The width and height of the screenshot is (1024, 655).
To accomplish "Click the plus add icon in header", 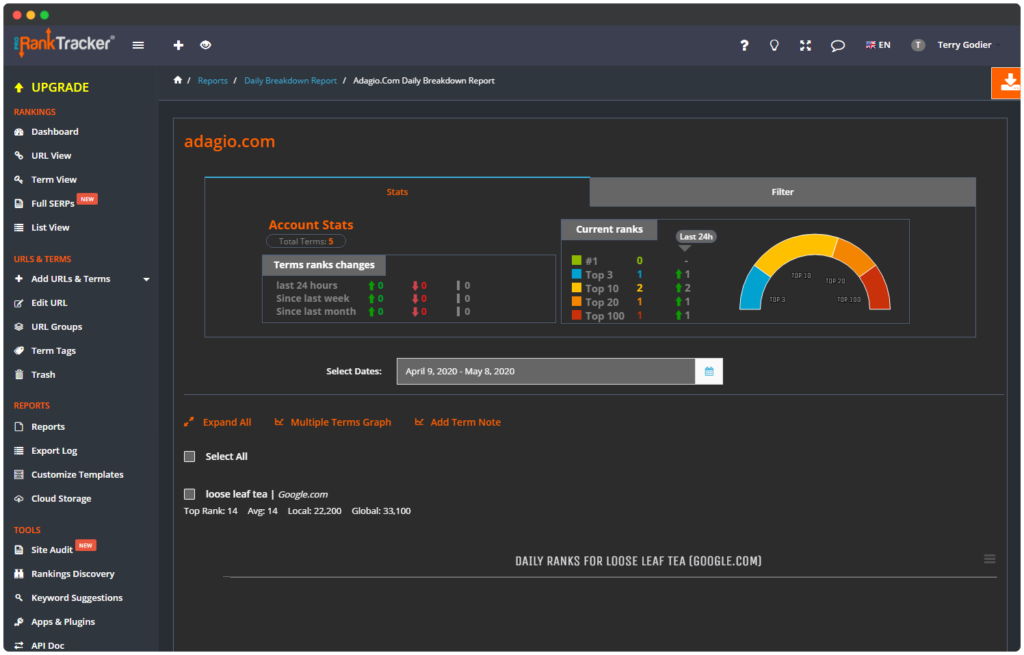I will pos(178,45).
